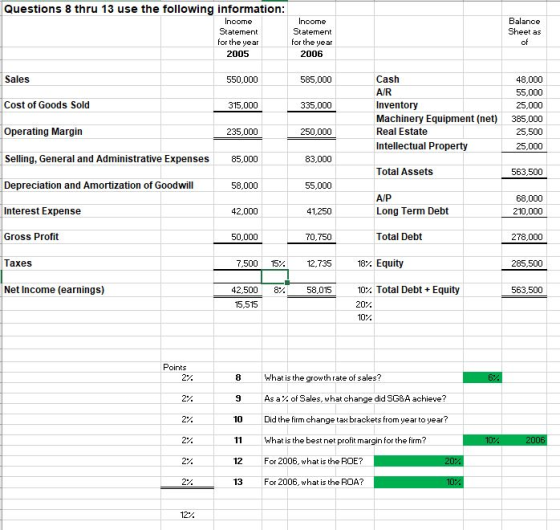The height and width of the screenshot is (530, 560).
Task: Select the 15,515 cell below net income
Action: [238, 304]
